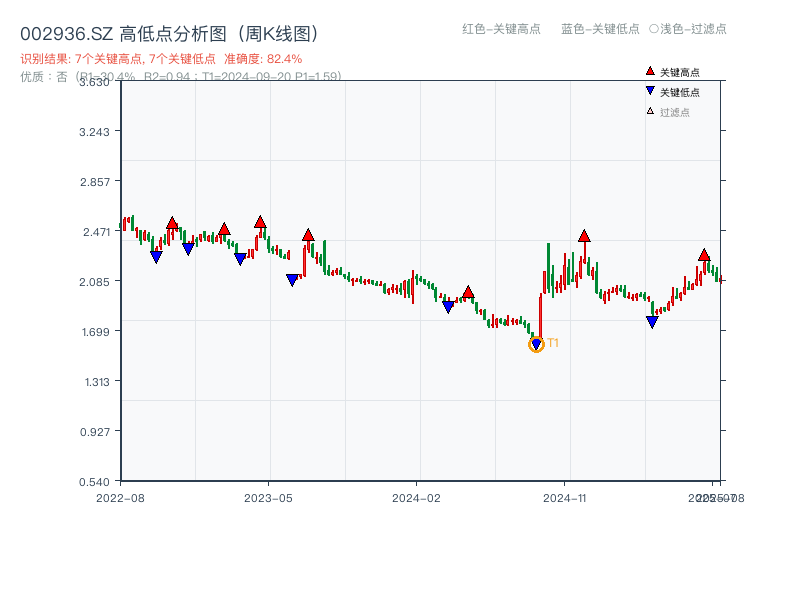Image resolution: width=800 pixels, height=600 pixels.
Task: Click the 002936.SZ 高低点分析图 title
Action: (169, 34)
